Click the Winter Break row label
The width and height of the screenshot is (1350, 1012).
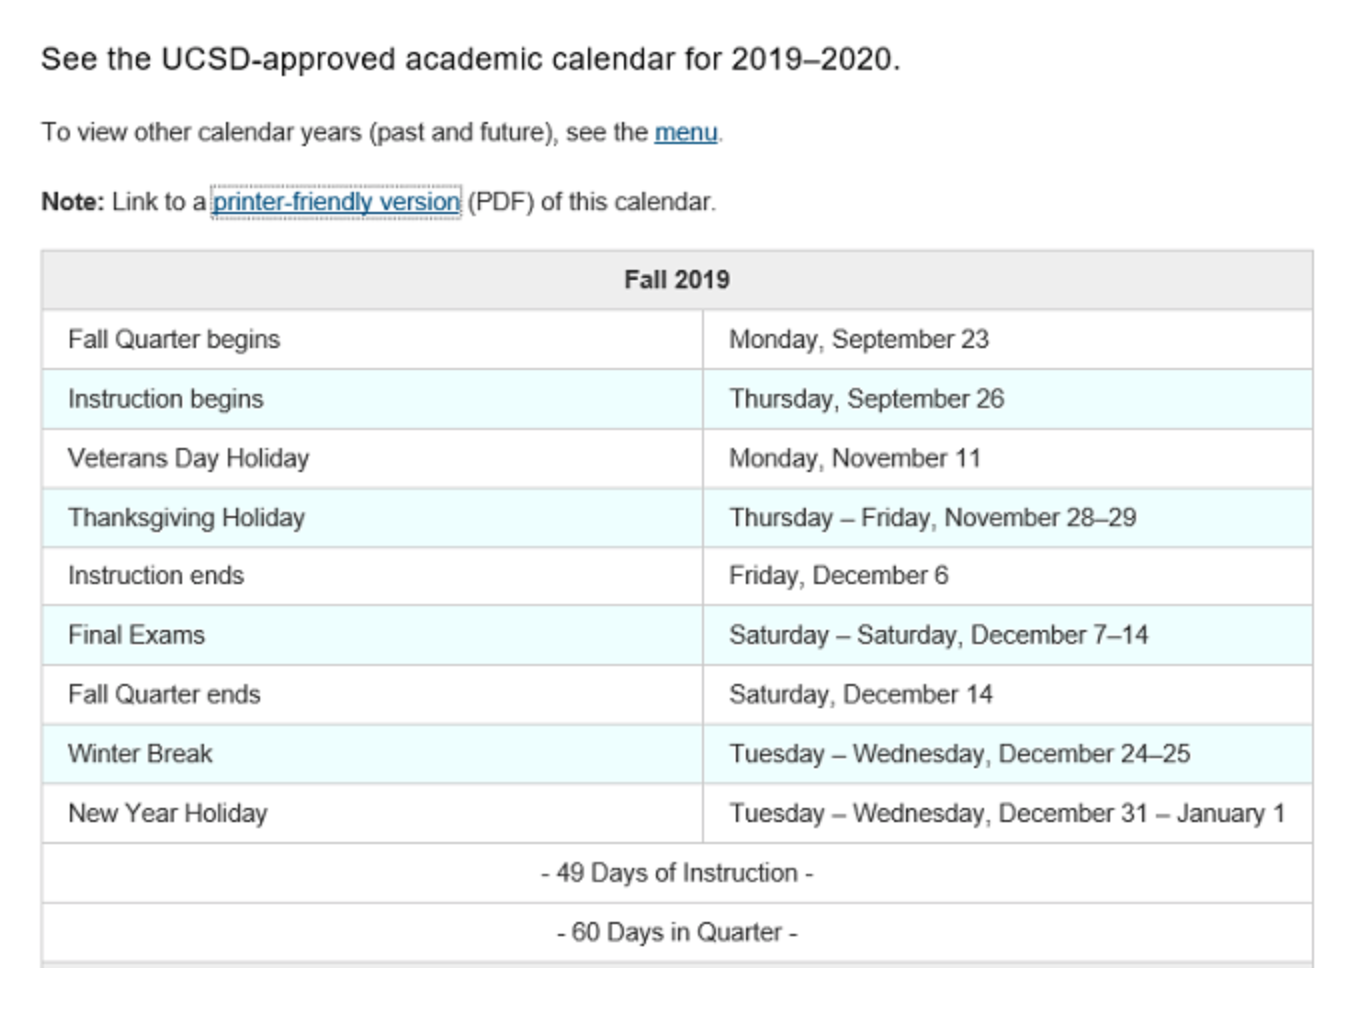(140, 754)
